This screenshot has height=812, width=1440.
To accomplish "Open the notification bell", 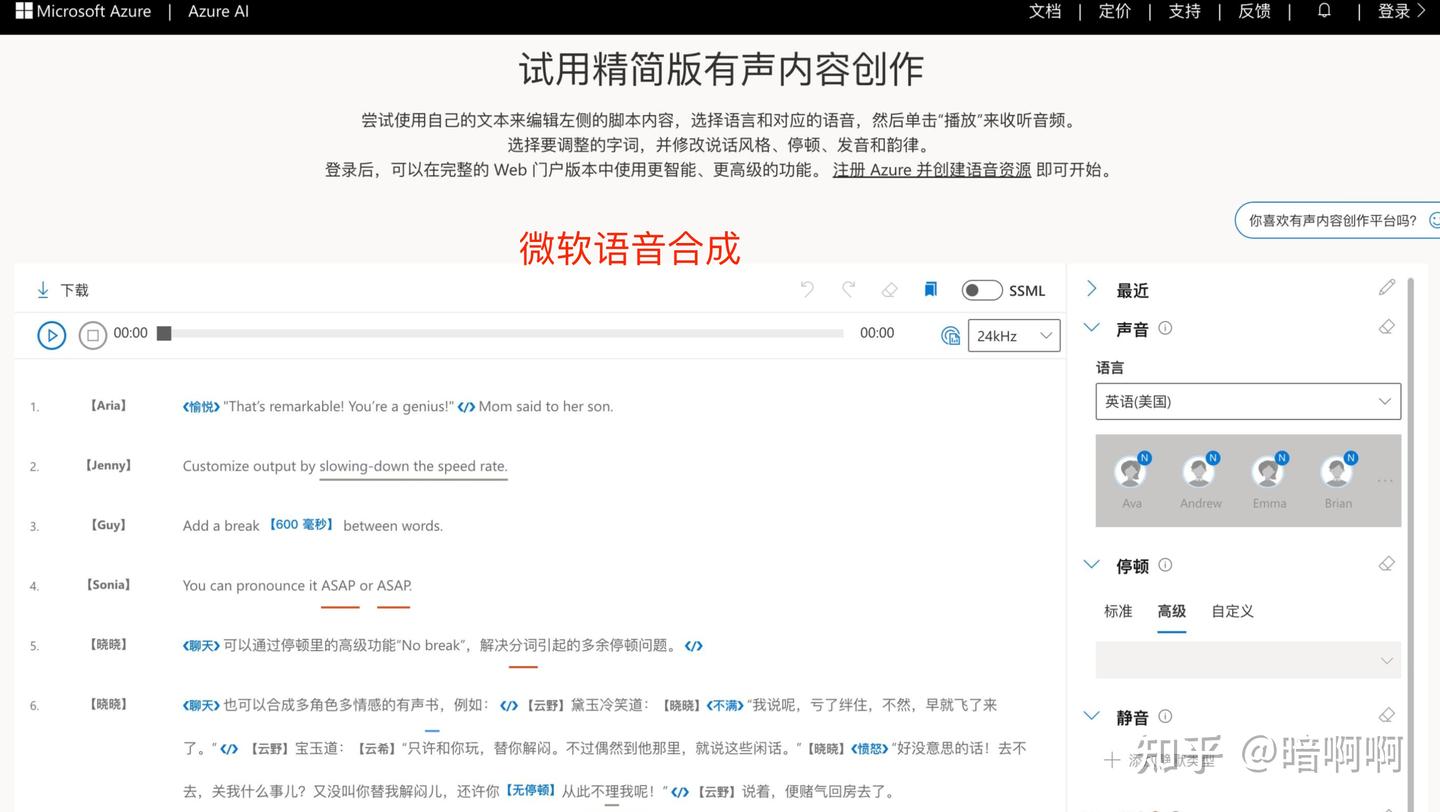I will point(1324,11).
